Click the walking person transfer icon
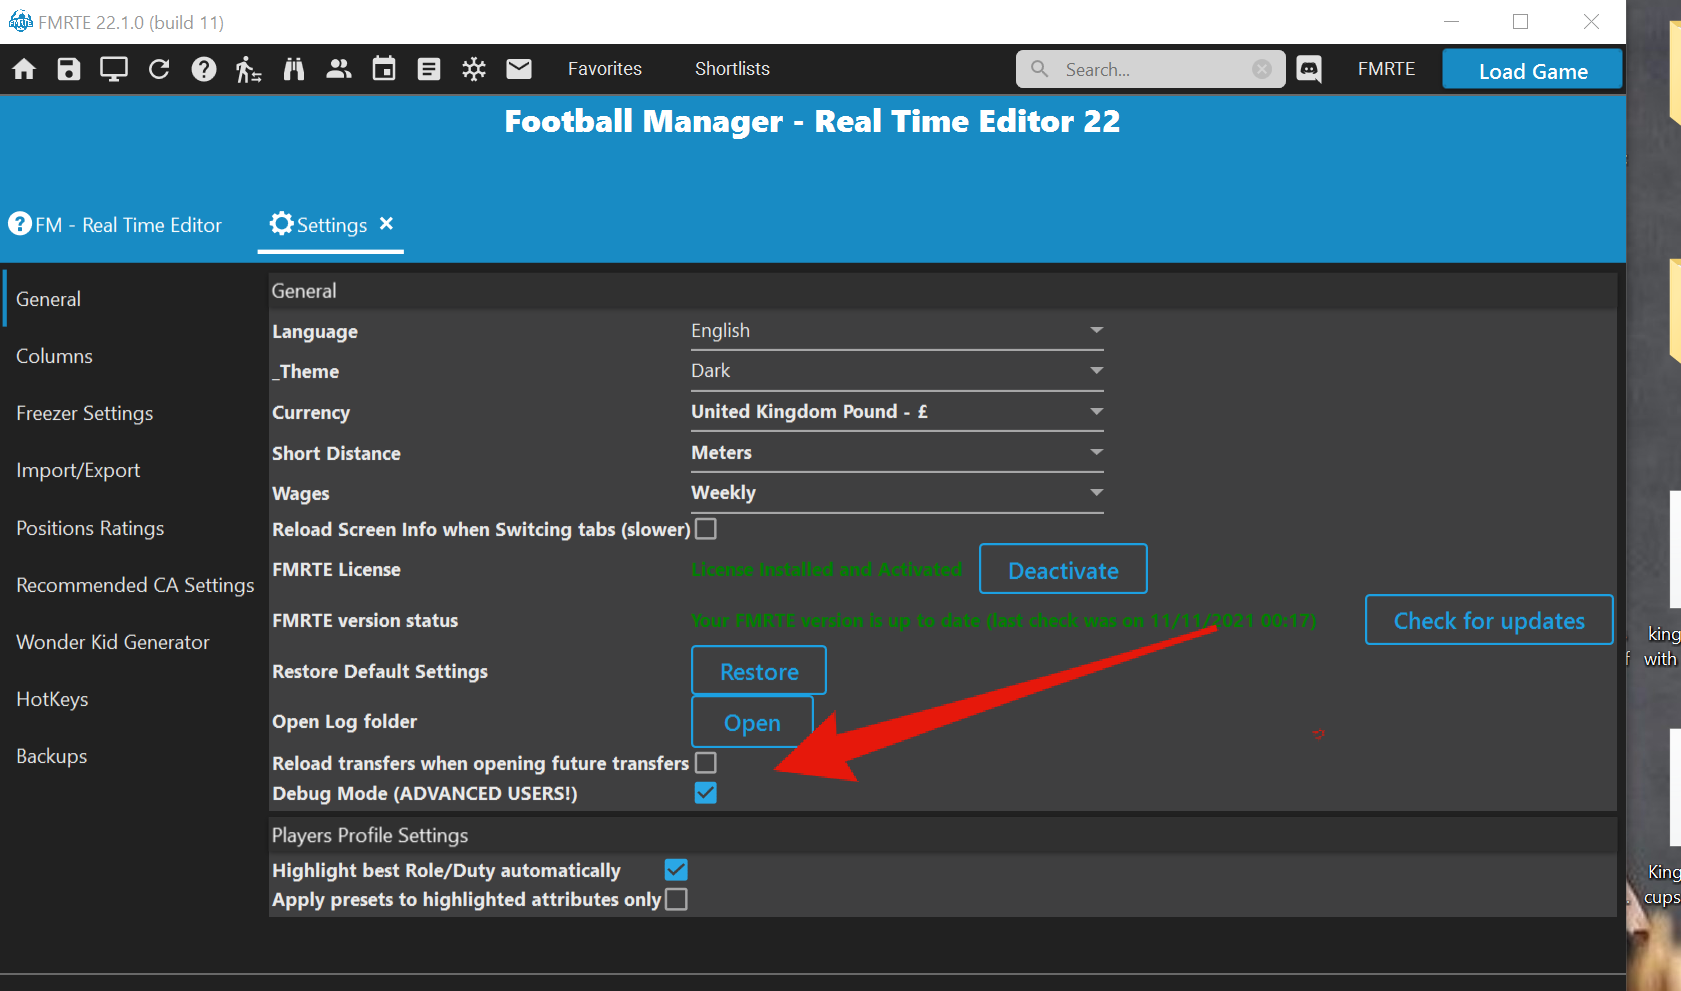Screen dimensions: 1681x991 coord(249,69)
